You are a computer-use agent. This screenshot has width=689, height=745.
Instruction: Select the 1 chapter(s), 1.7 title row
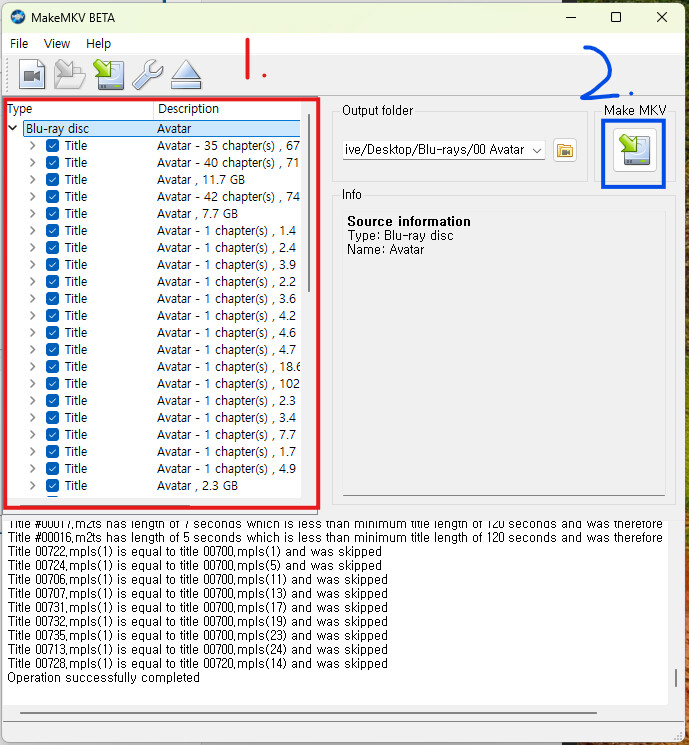(162, 452)
